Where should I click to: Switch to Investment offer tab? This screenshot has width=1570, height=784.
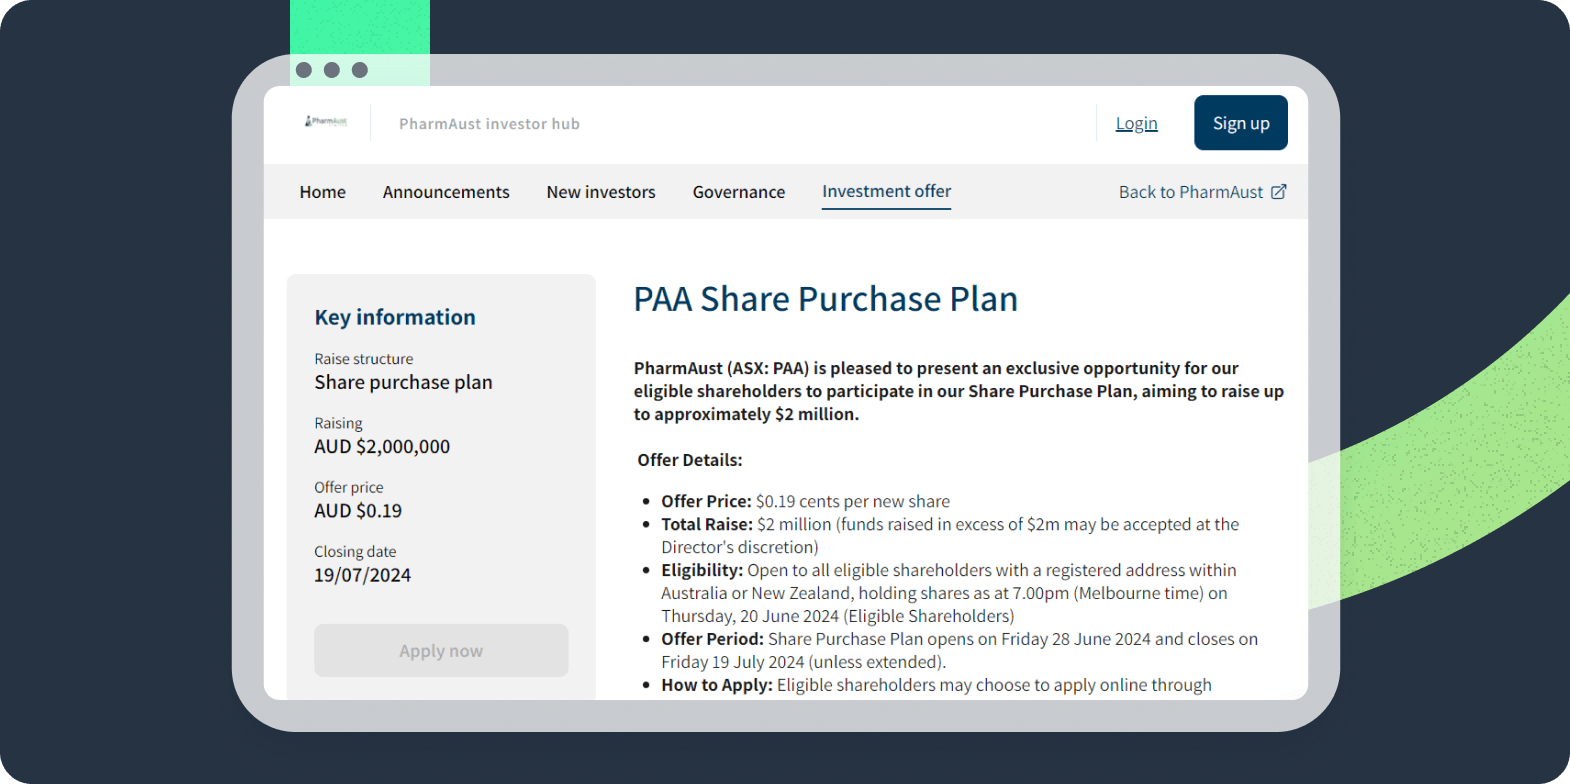pos(886,191)
